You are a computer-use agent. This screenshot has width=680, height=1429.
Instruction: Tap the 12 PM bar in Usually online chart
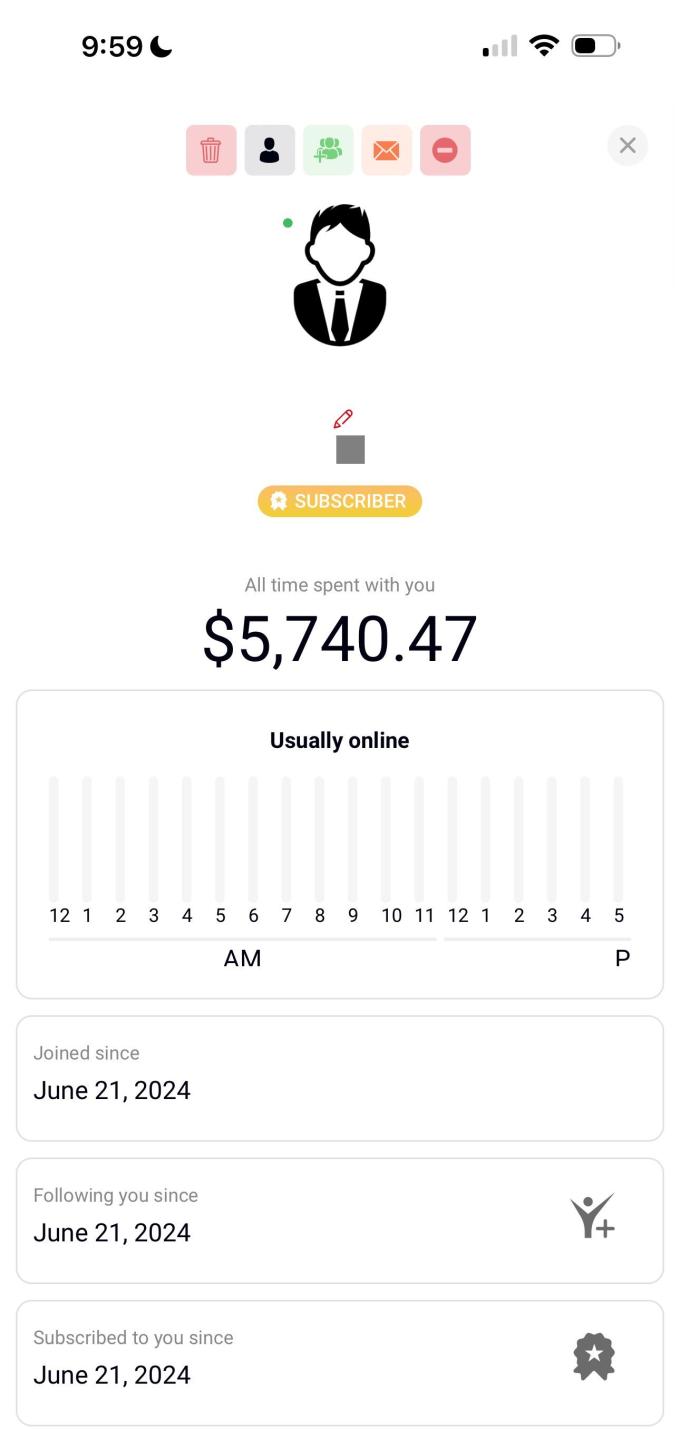[x=453, y=840]
